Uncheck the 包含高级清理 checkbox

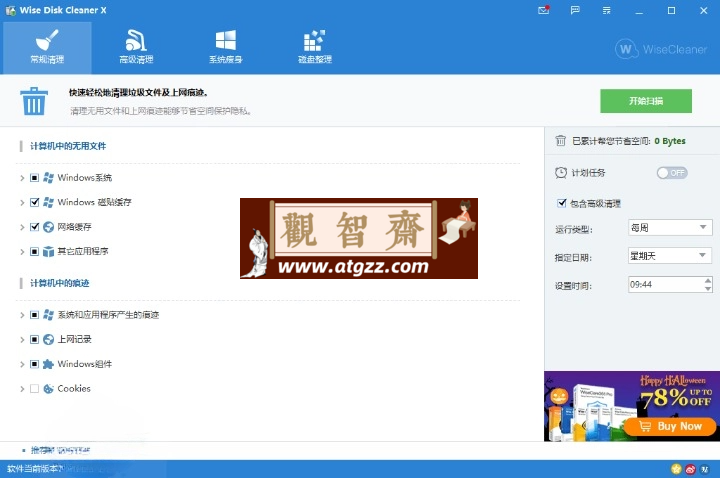pos(562,203)
